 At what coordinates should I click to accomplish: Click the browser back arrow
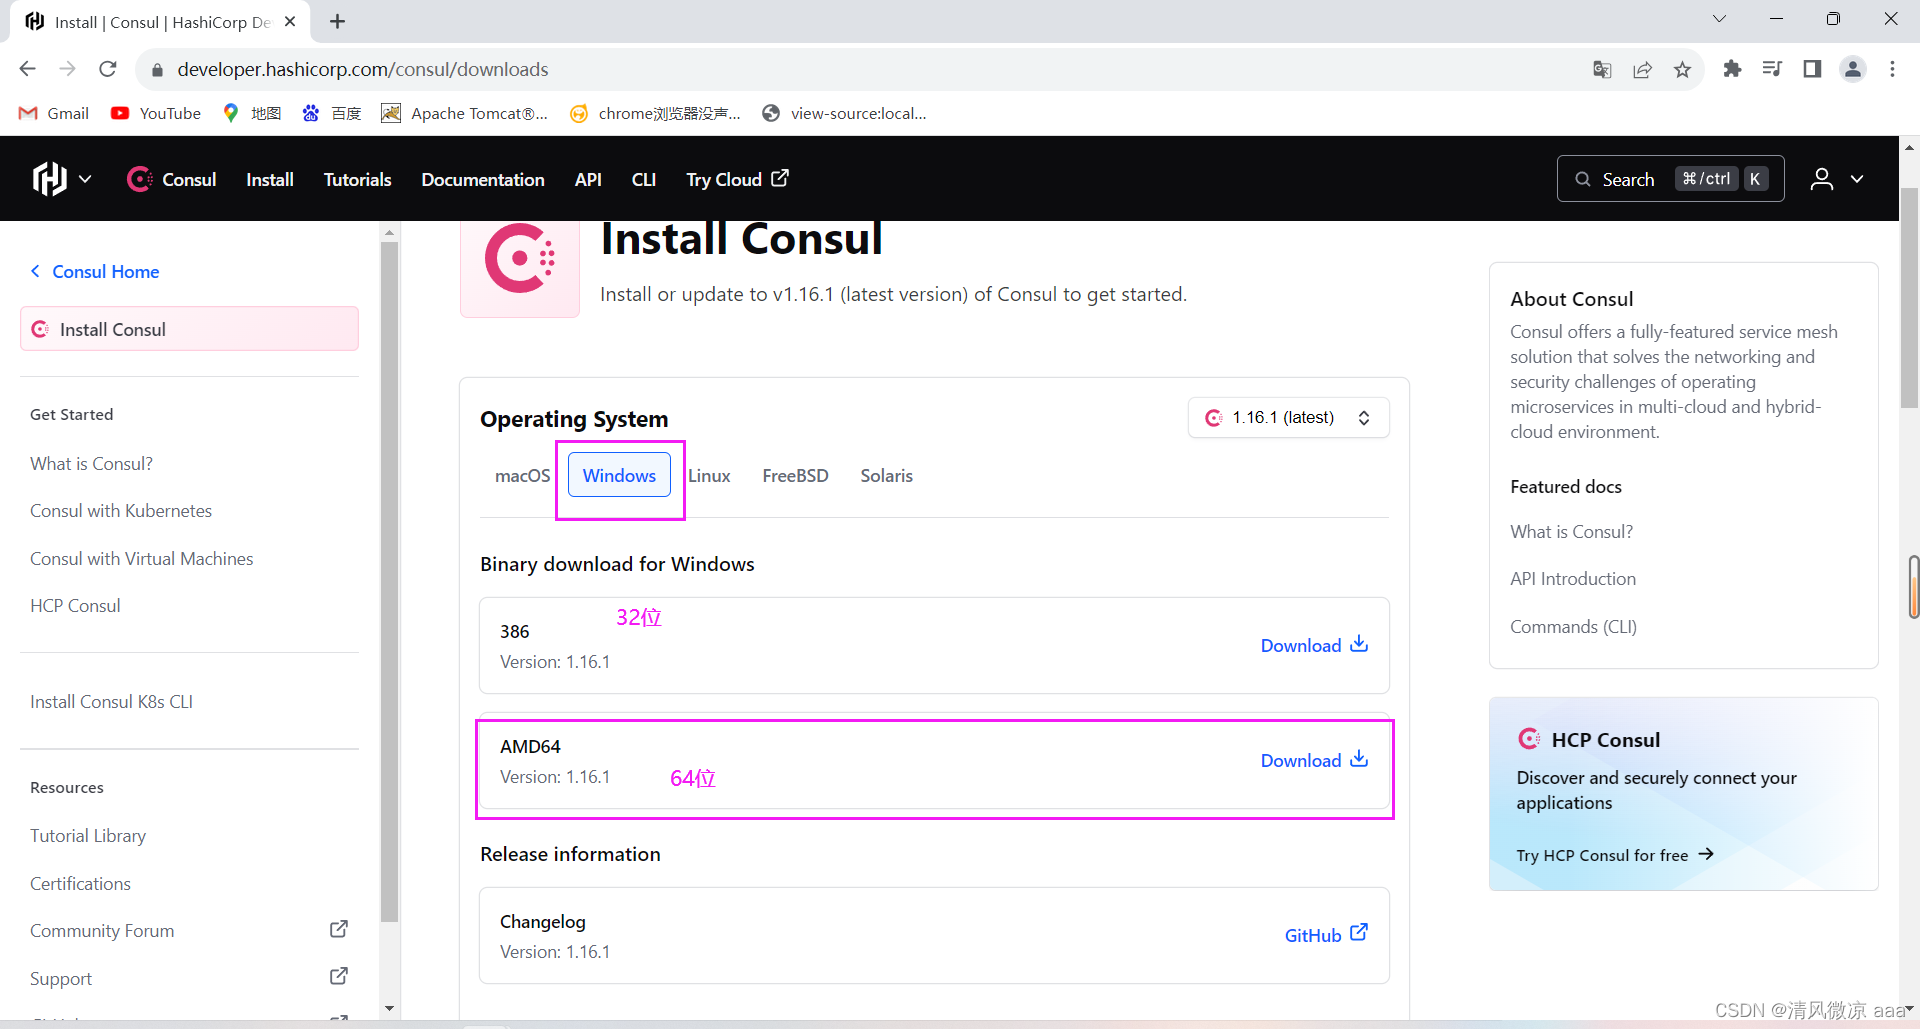(x=28, y=69)
